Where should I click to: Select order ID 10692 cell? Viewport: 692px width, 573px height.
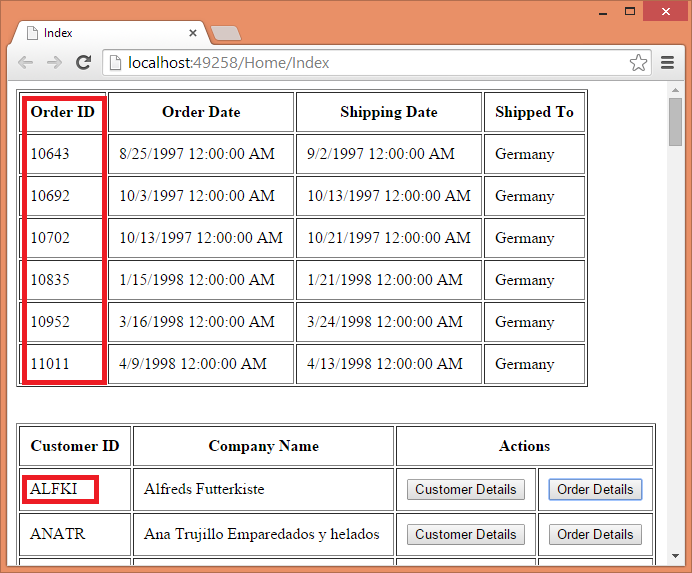click(63, 196)
